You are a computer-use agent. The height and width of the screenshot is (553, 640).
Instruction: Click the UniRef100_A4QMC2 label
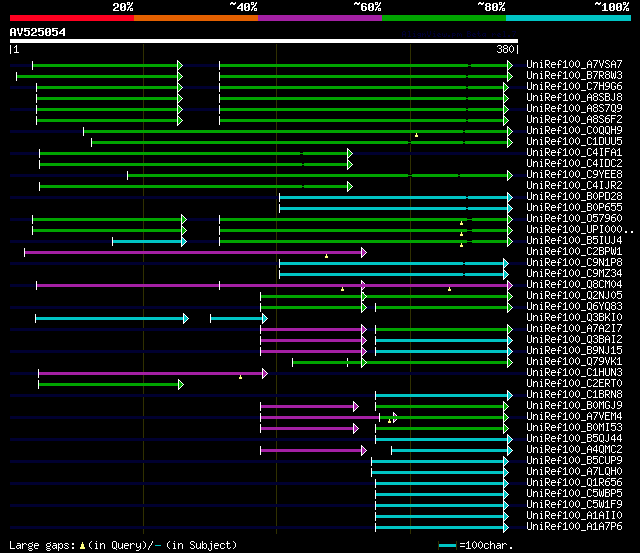[574, 450]
